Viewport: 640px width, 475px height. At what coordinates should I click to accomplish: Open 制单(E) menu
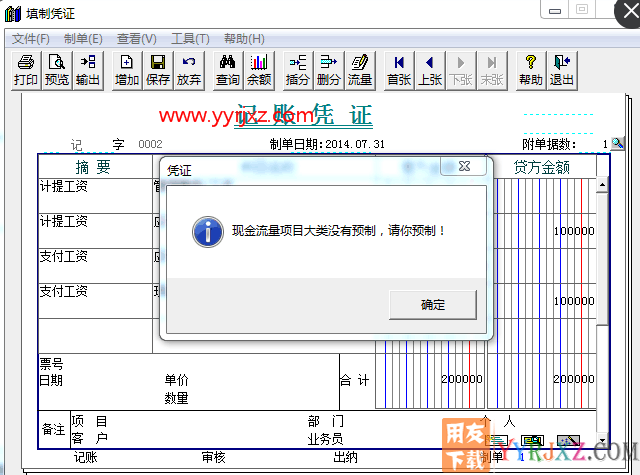(x=83, y=39)
